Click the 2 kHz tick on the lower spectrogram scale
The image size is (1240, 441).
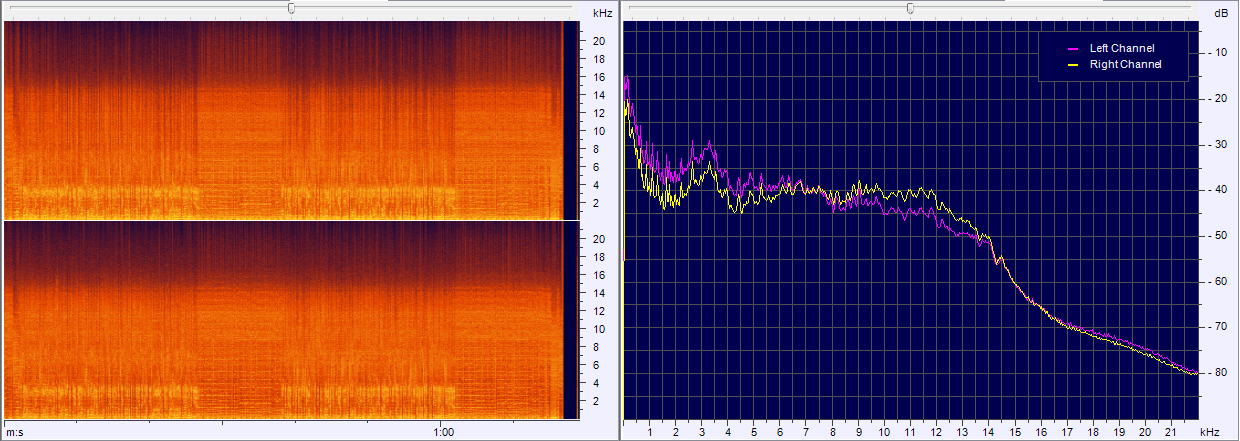click(598, 401)
